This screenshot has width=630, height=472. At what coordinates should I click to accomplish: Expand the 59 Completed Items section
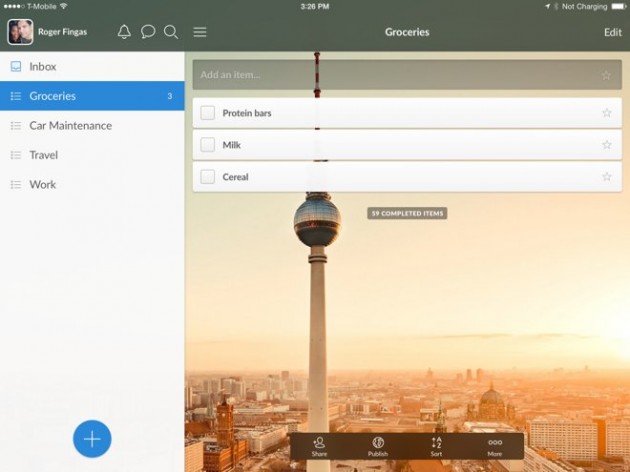coord(407,213)
